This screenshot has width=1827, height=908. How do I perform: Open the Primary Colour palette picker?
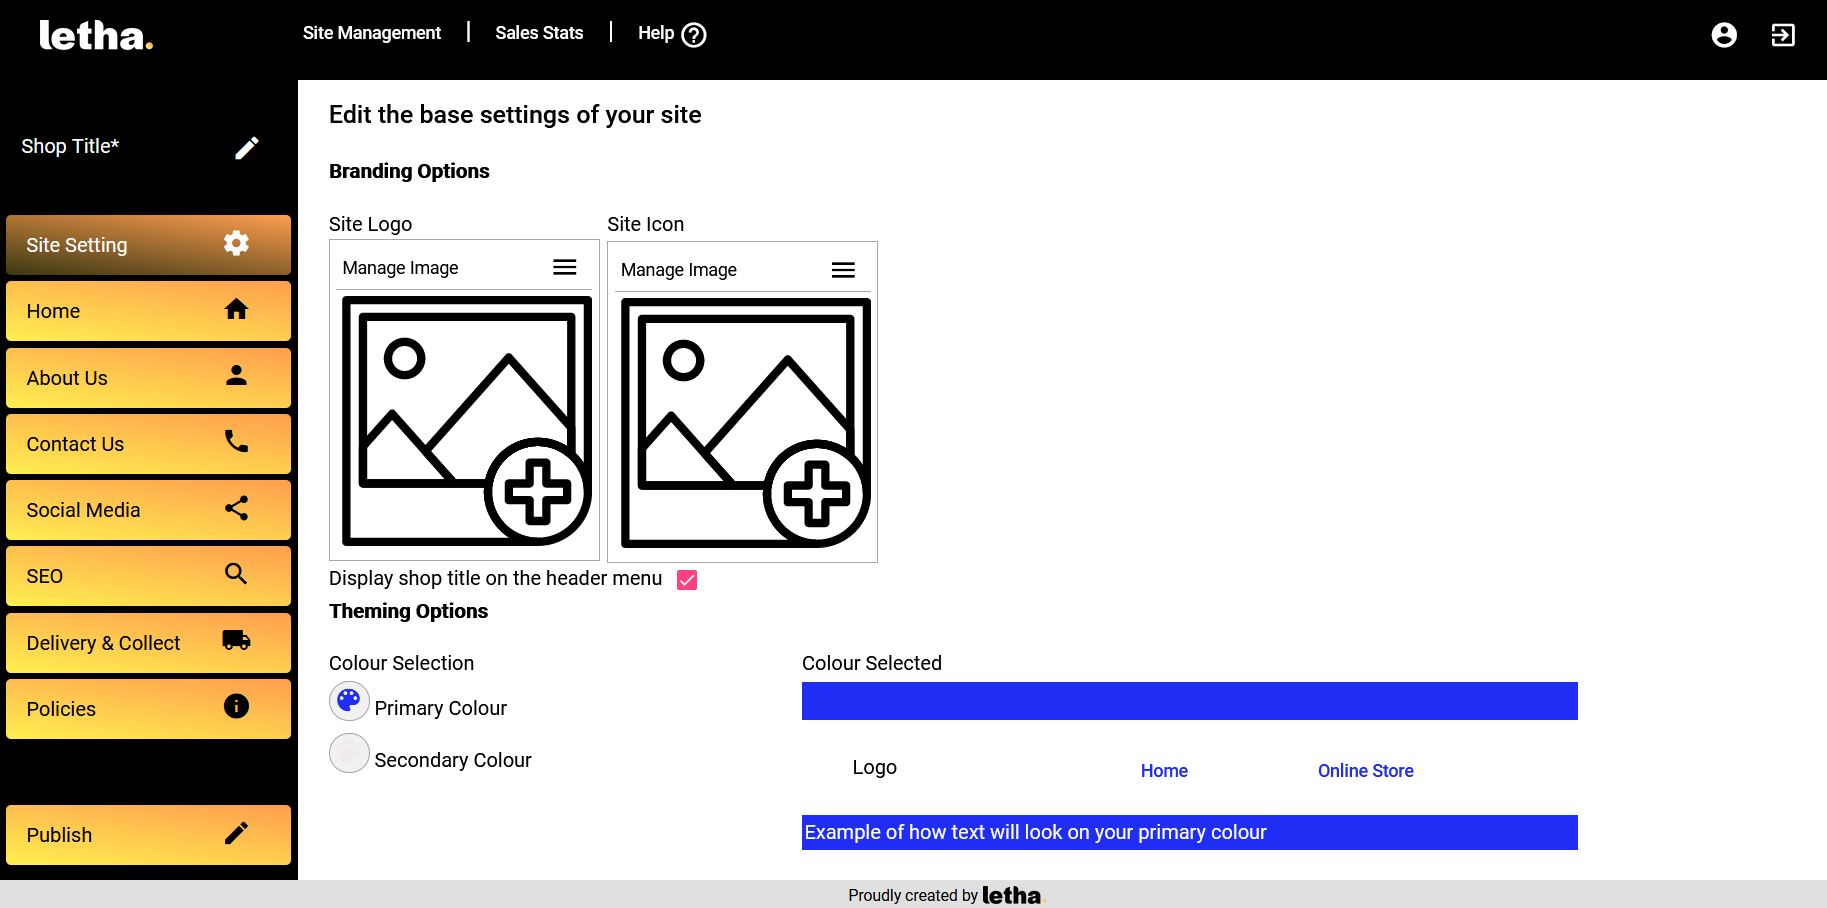pyautogui.click(x=349, y=701)
